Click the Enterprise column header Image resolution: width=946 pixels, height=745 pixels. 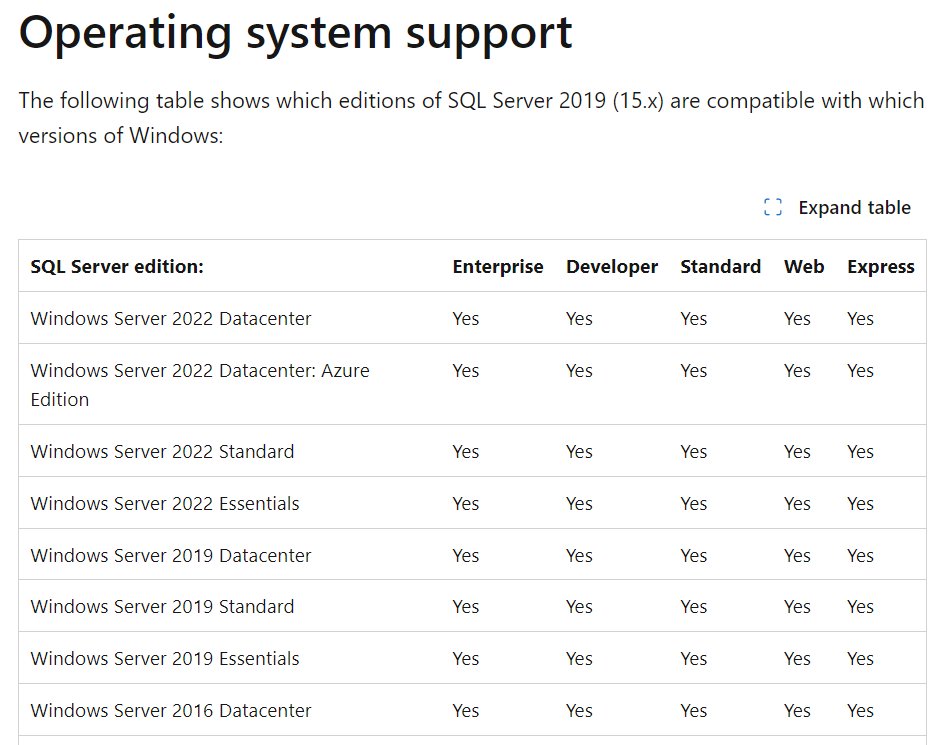(498, 267)
